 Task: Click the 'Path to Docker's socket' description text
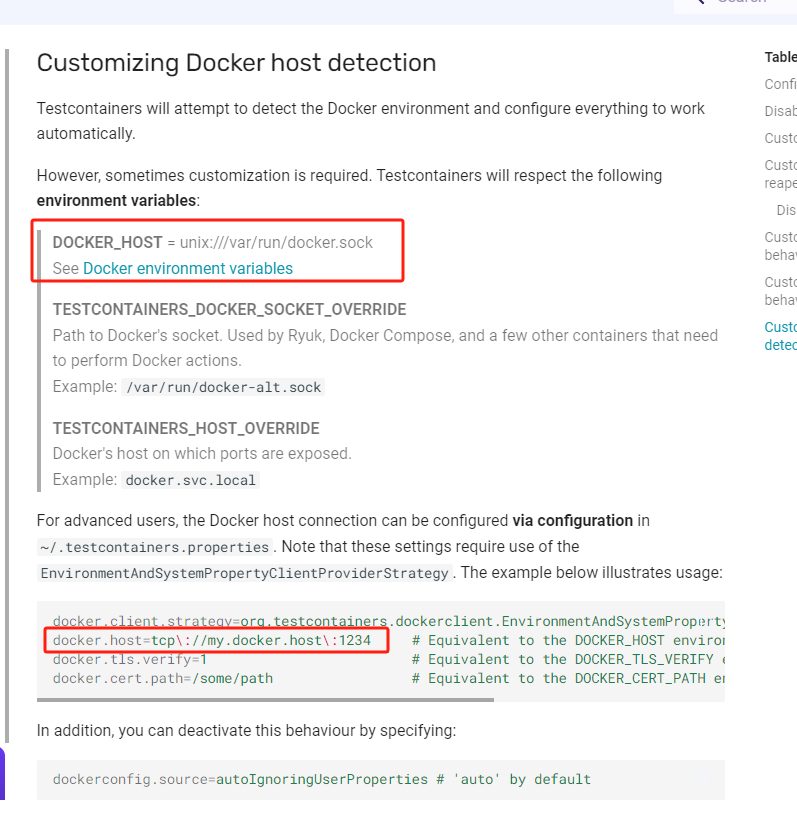(385, 348)
